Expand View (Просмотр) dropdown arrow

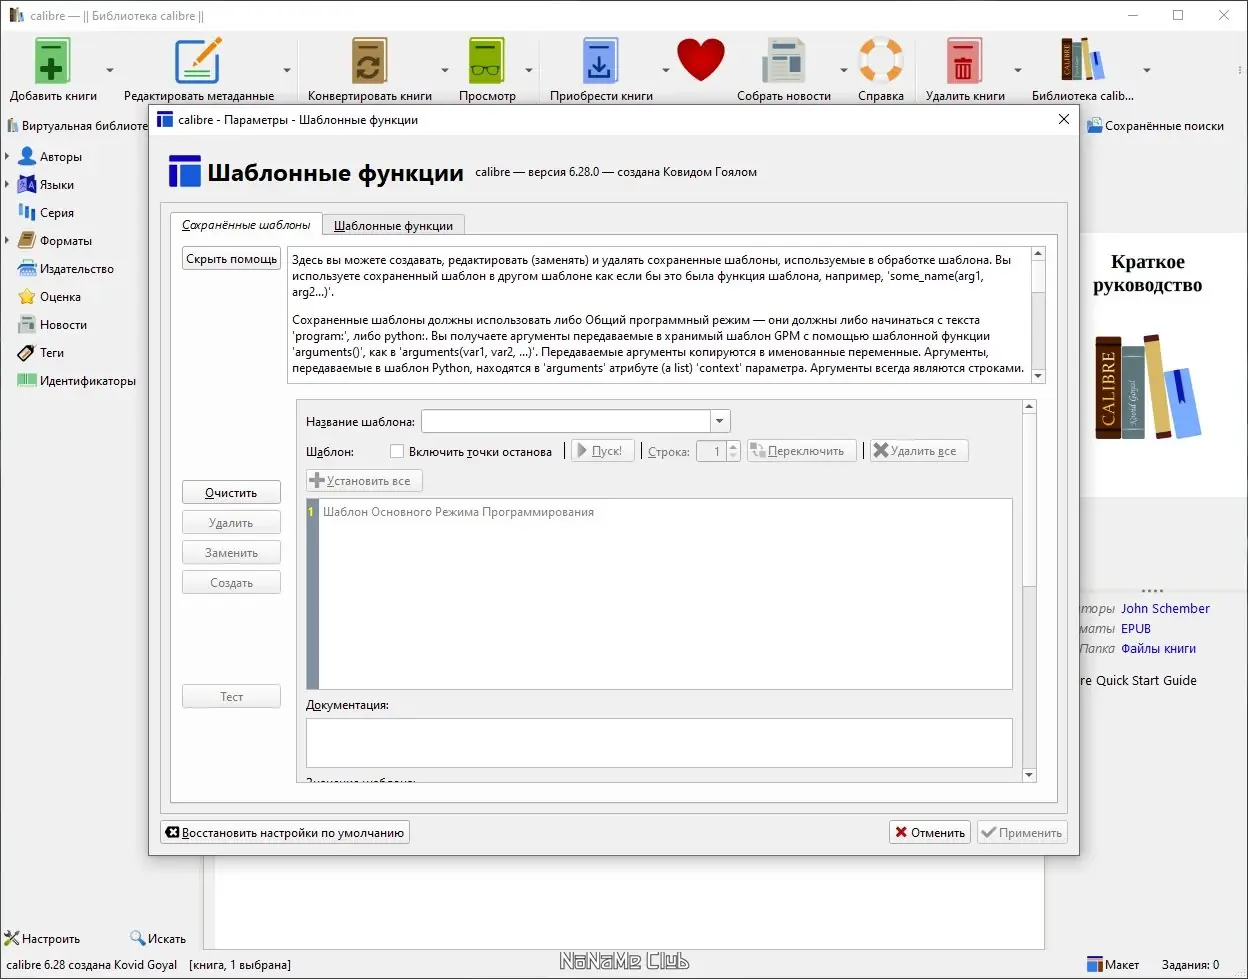point(529,70)
